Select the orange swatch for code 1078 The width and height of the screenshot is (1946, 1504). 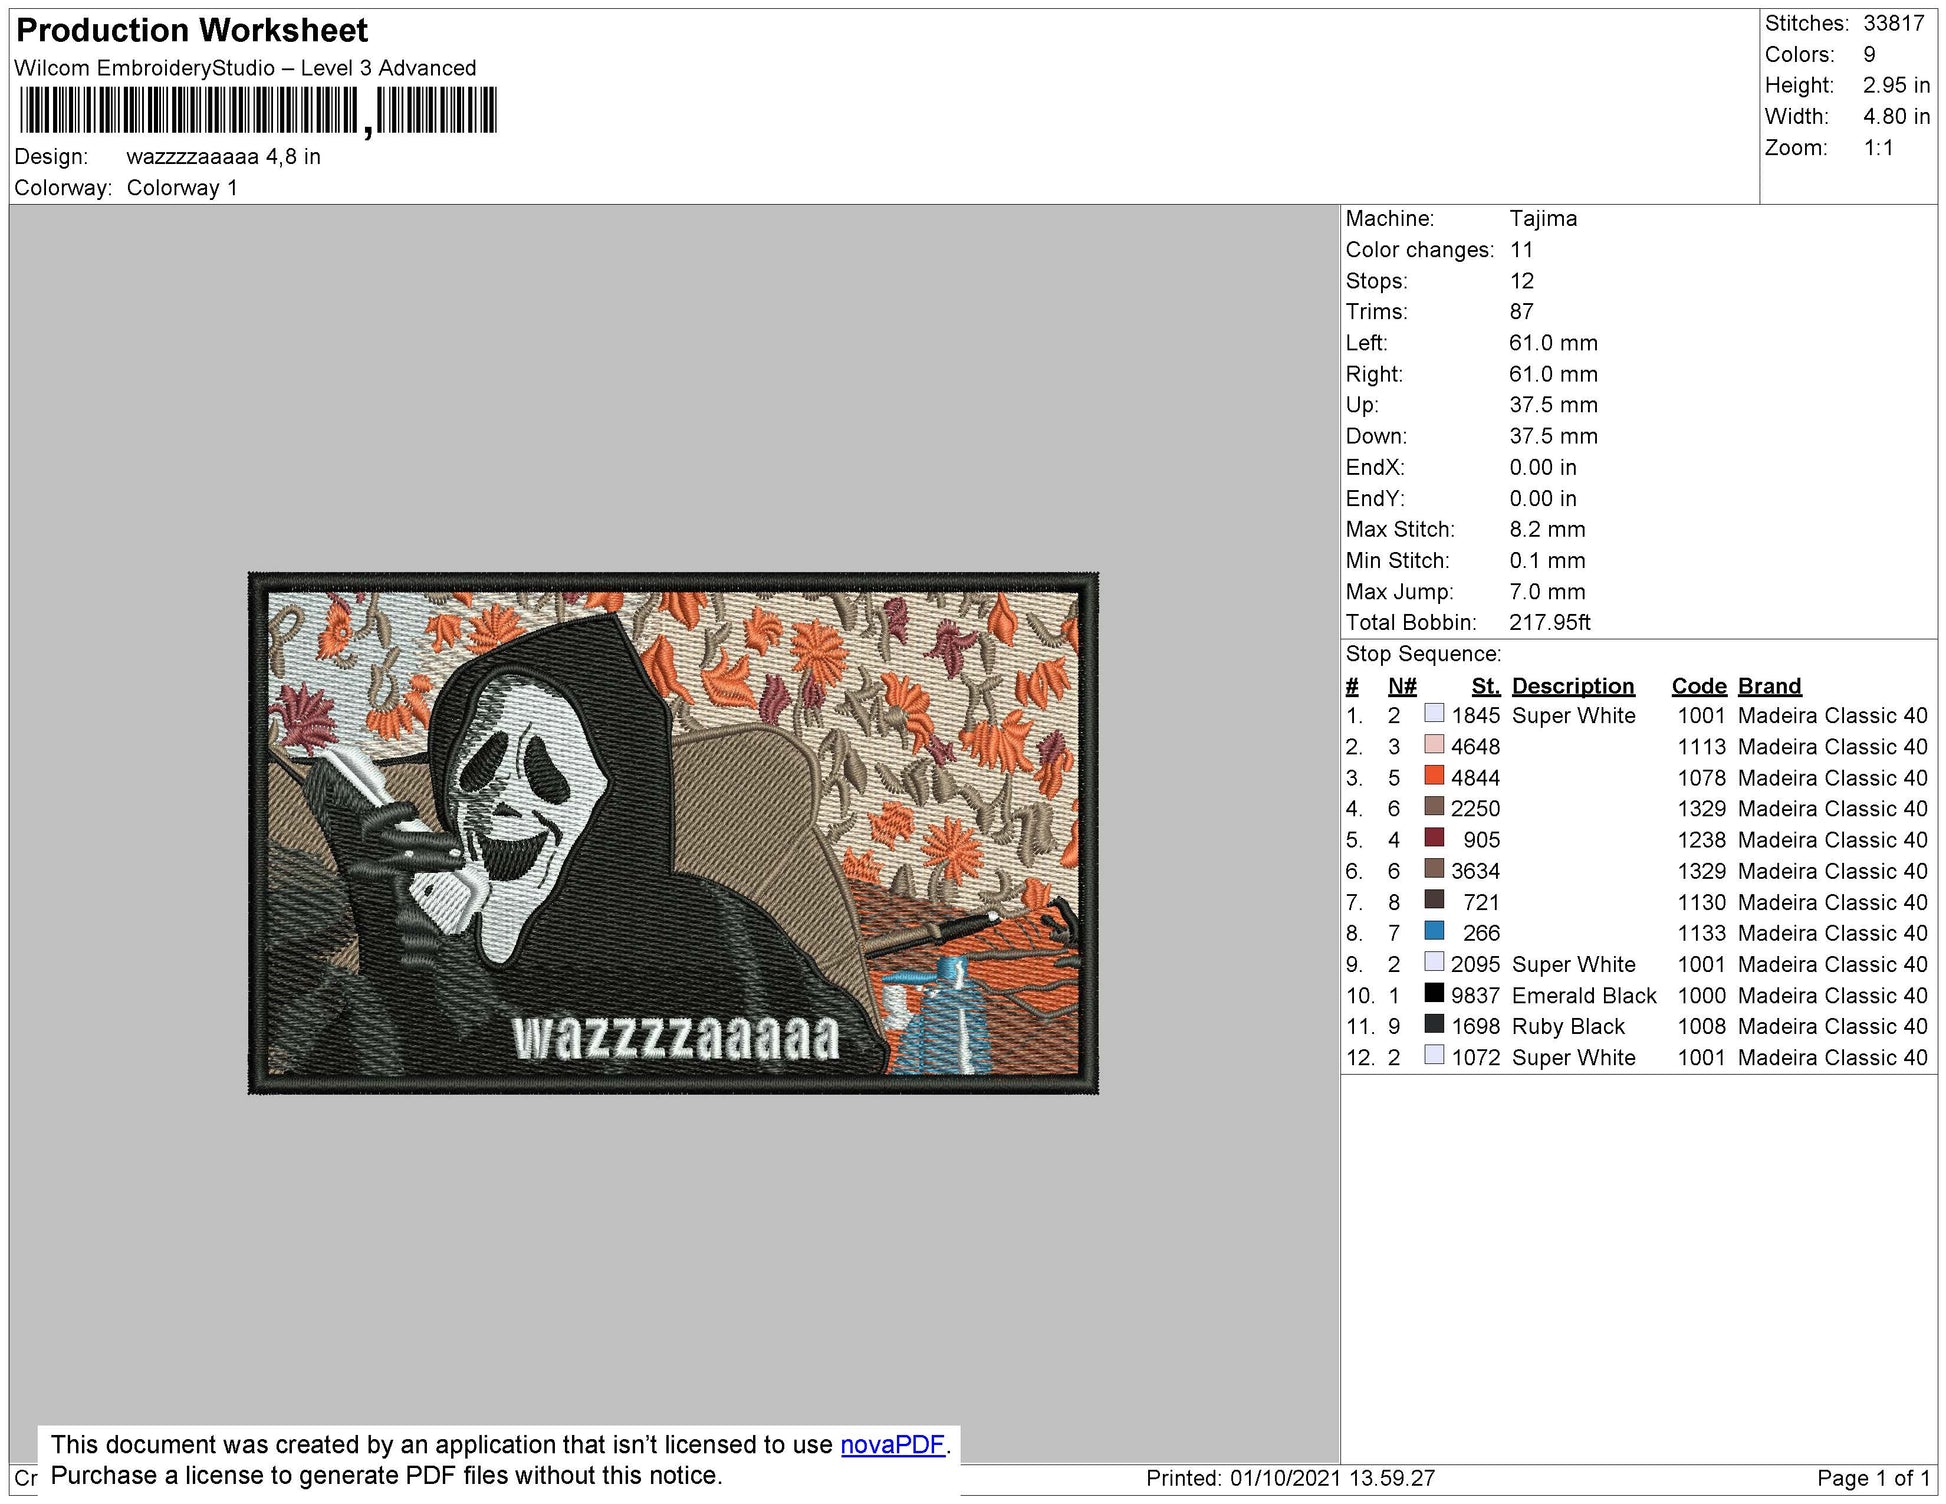[x=1434, y=776]
